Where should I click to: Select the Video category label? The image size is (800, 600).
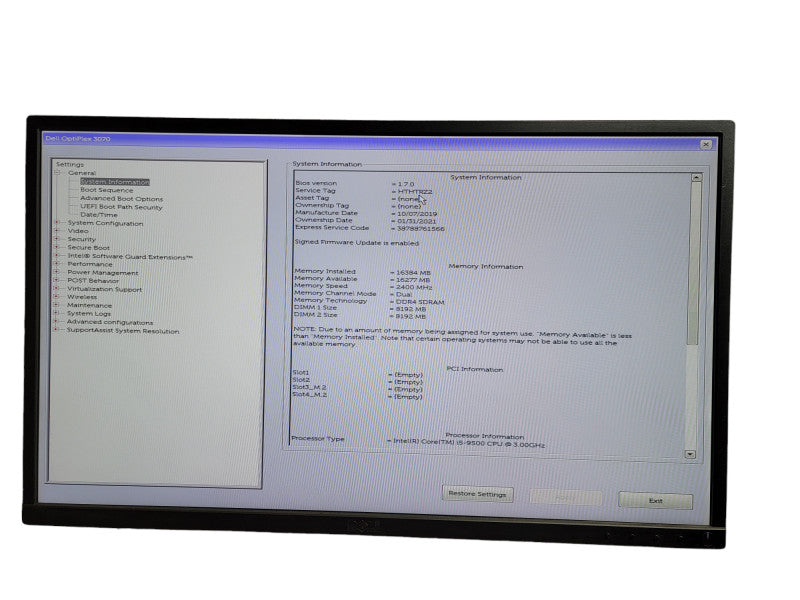[78, 231]
